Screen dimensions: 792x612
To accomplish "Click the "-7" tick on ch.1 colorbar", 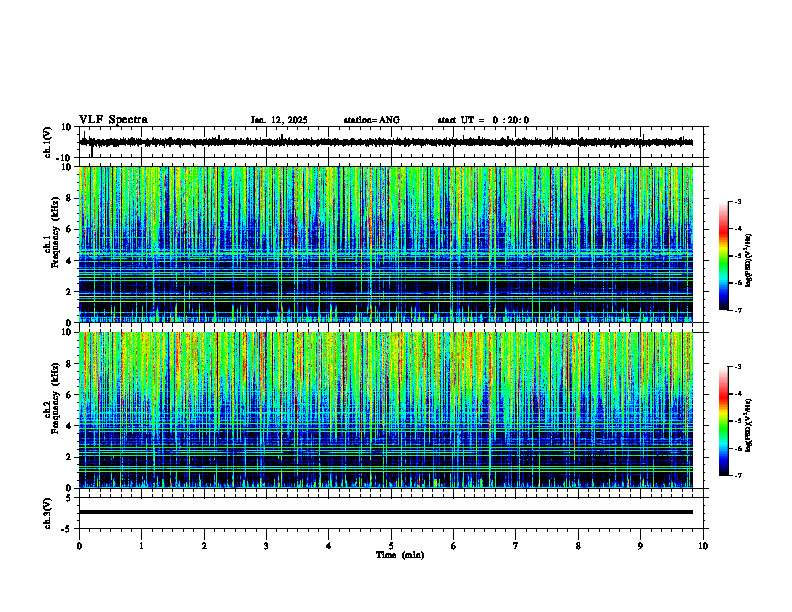I will [737, 310].
